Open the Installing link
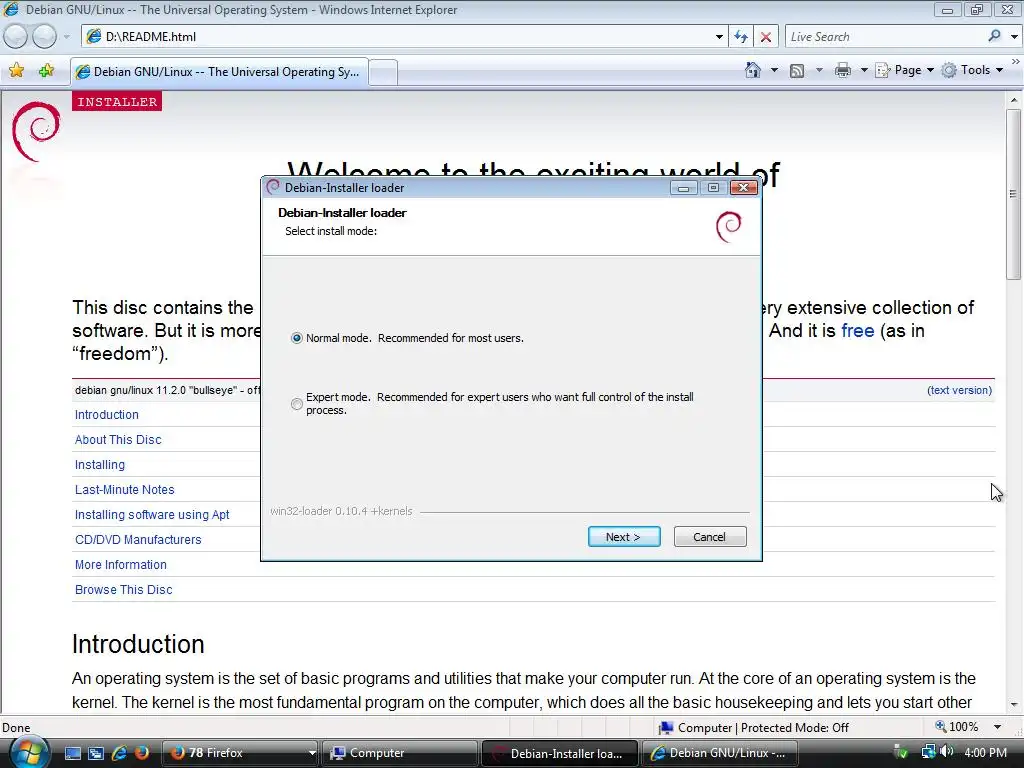Viewport: 1024px width, 768px height. click(100, 464)
